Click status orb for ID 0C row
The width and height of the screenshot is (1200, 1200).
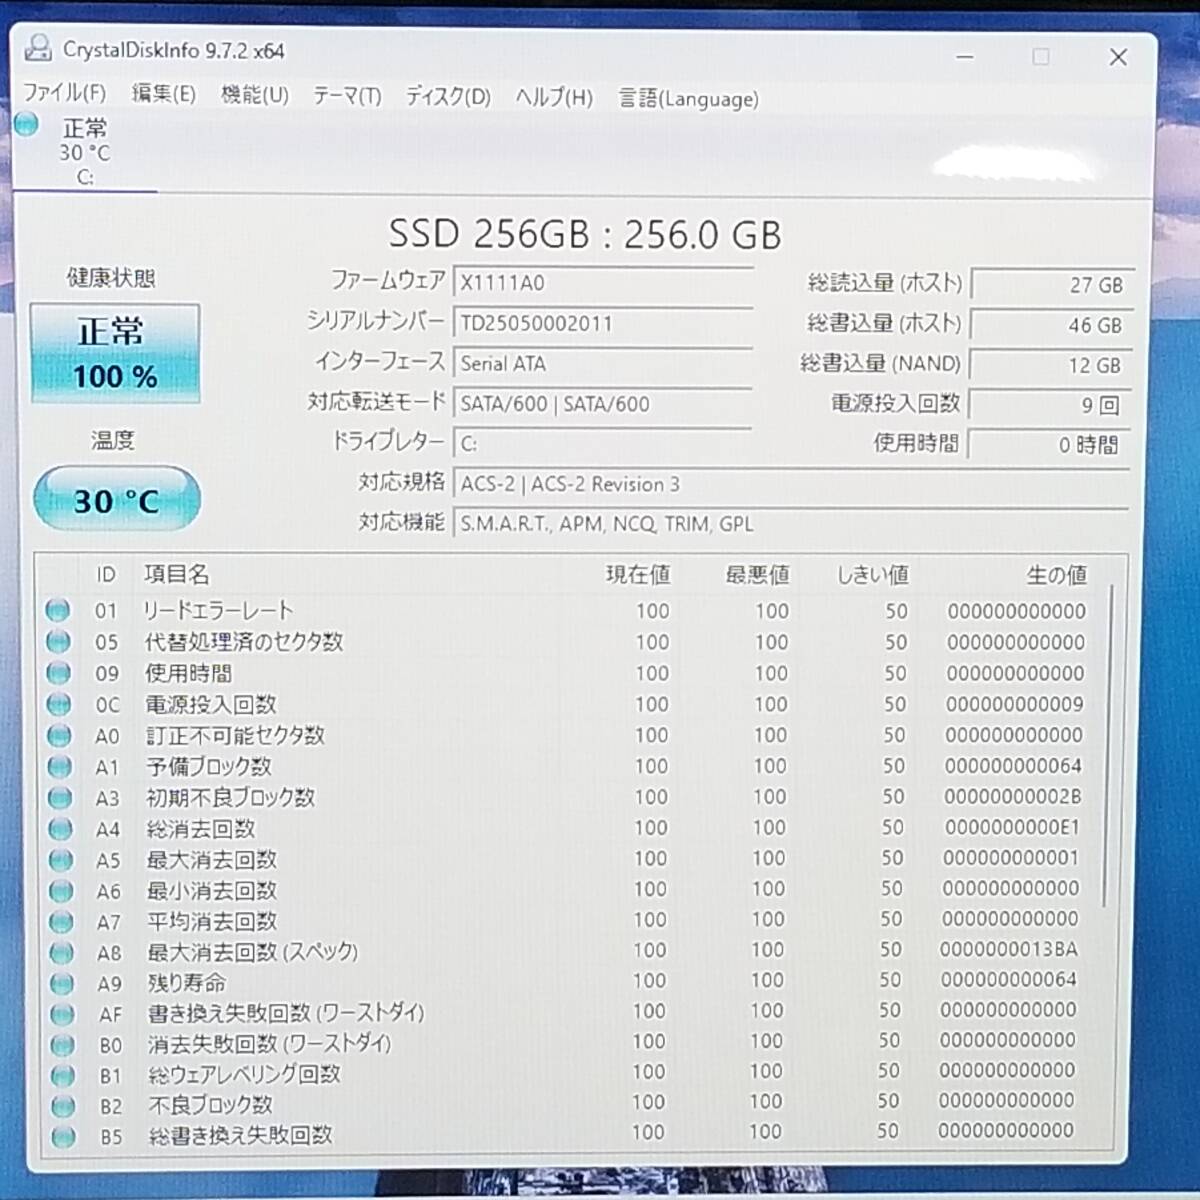point(59,704)
